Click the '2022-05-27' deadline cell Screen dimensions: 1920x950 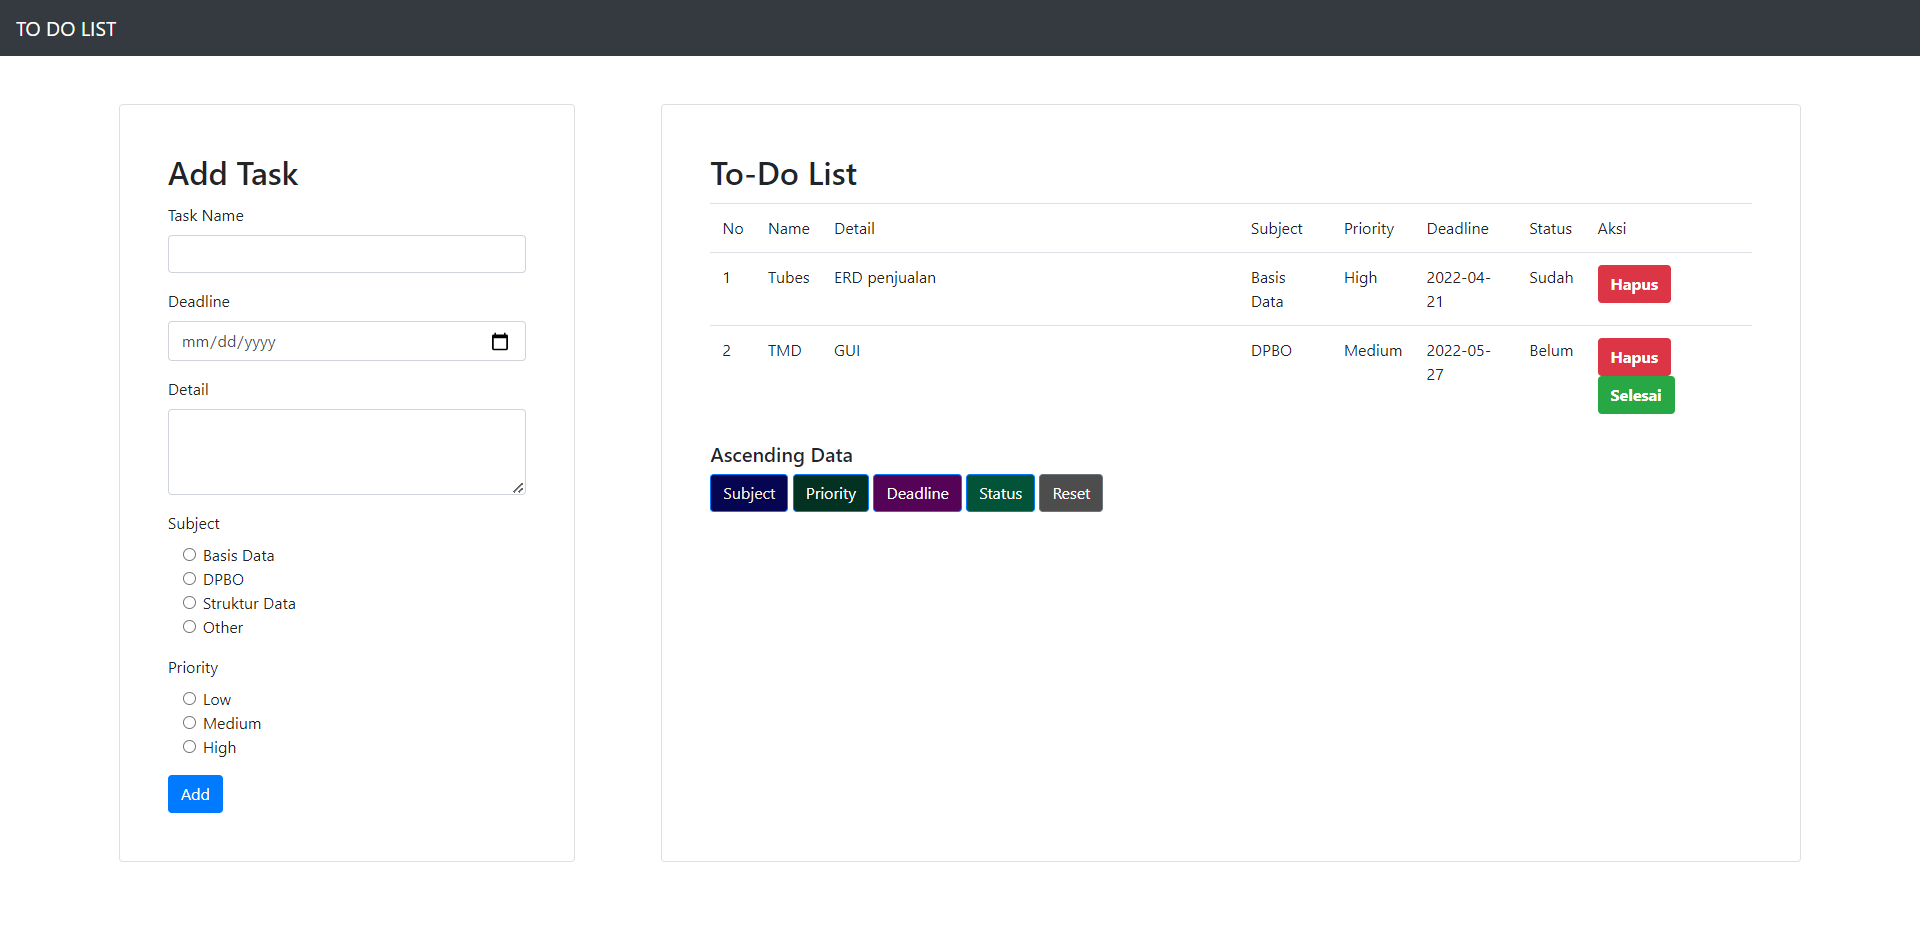tap(1458, 363)
